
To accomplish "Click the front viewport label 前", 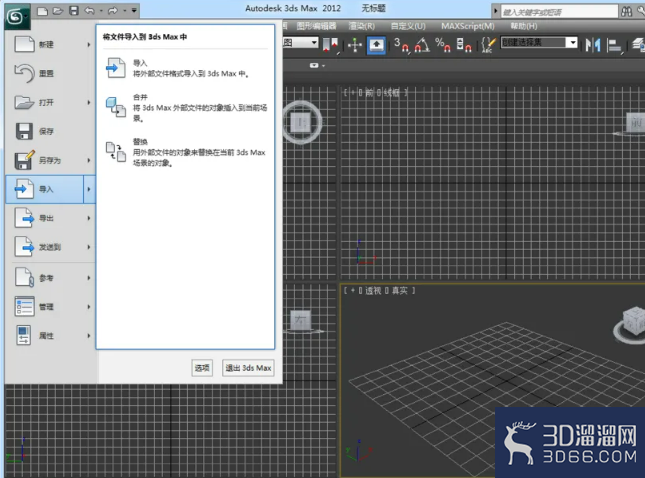I will [x=369, y=93].
